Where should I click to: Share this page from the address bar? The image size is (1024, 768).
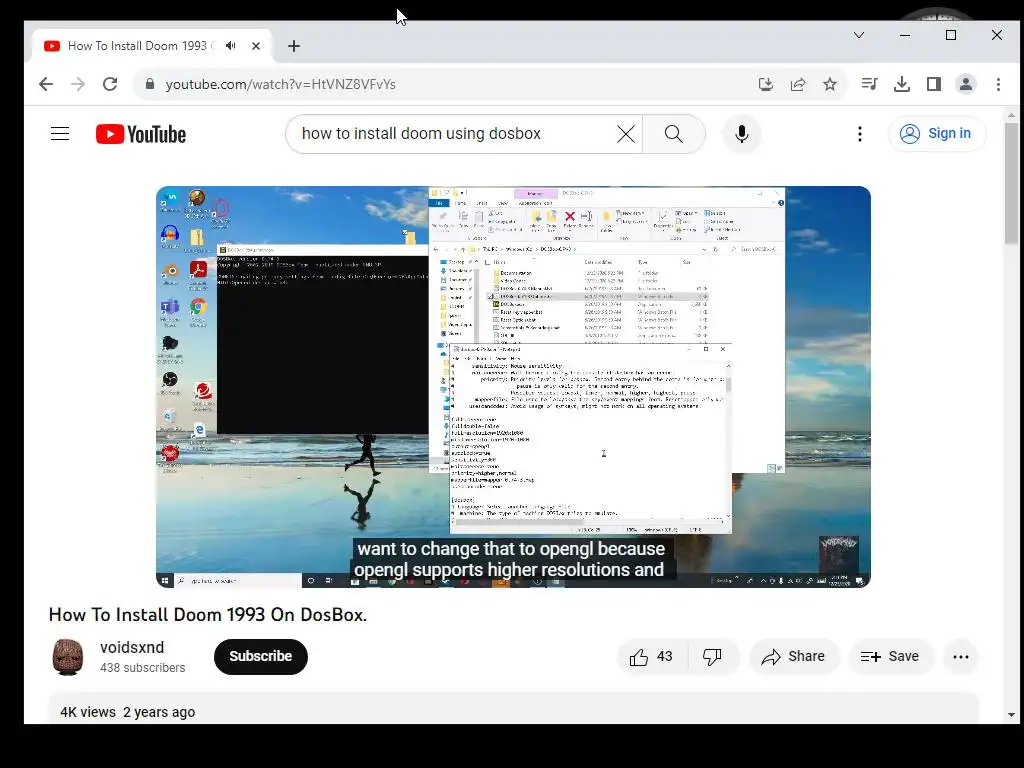(797, 84)
